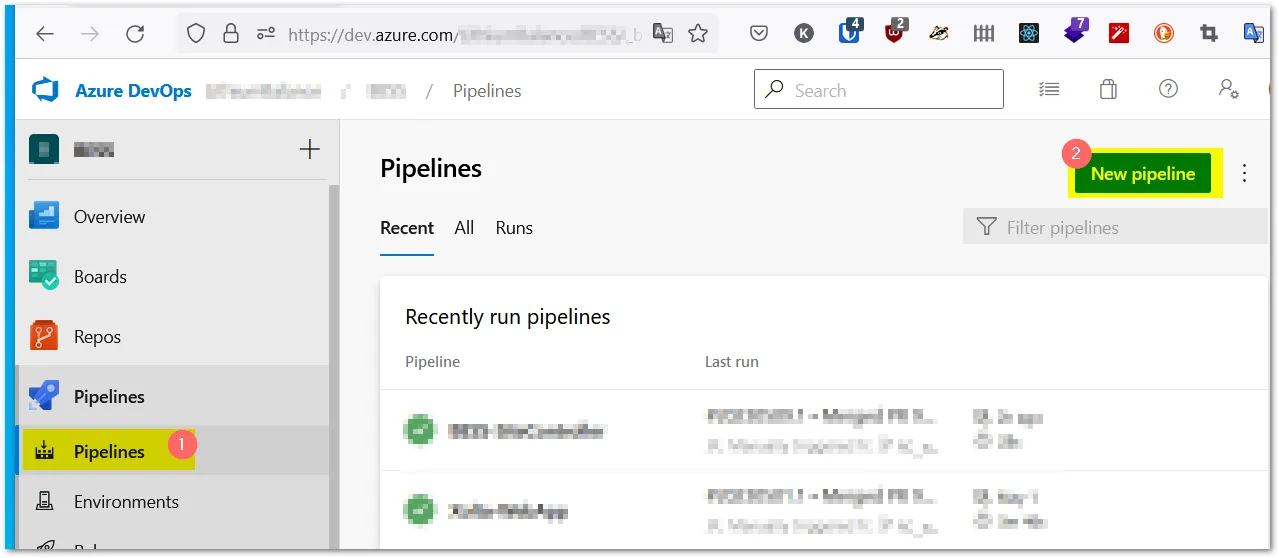Switch to the All tab
This screenshot has height=558, width=1279.
[464, 228]
